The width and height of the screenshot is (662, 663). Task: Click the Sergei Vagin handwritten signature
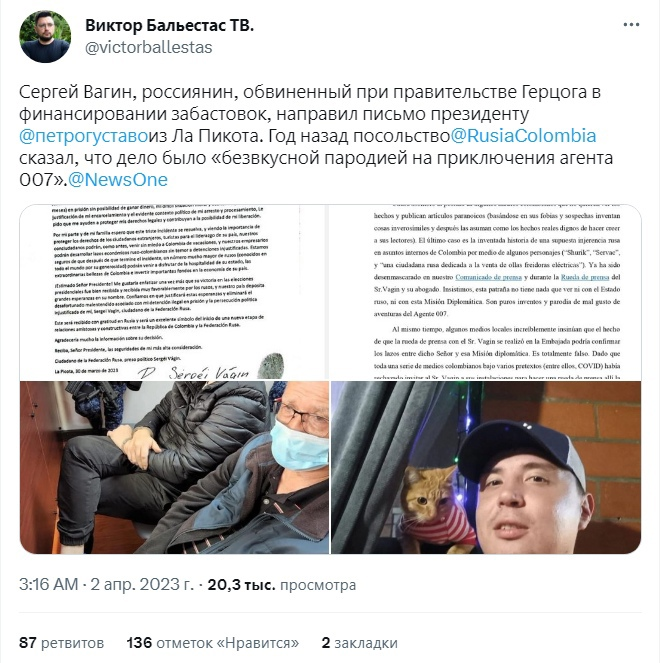coord(194,373)
